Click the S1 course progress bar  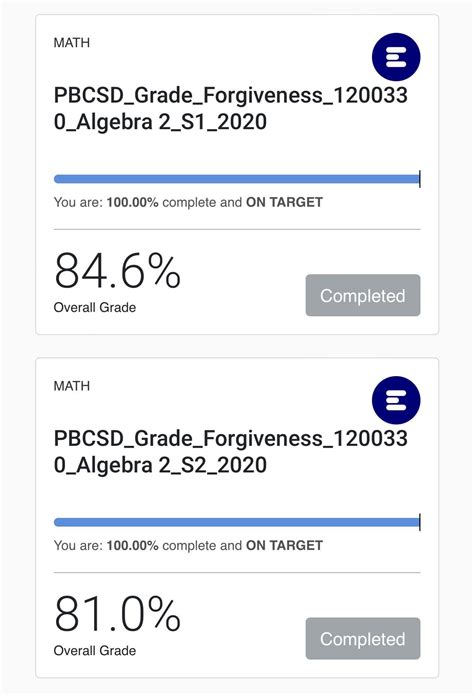click(237, 179)
